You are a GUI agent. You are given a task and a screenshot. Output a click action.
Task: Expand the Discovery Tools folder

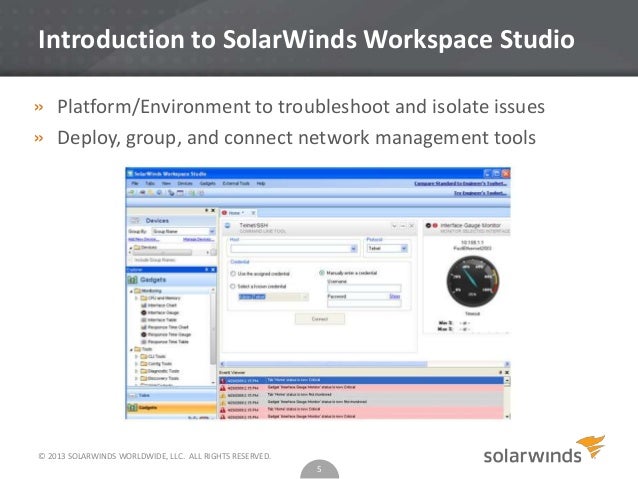coord(137,378)
